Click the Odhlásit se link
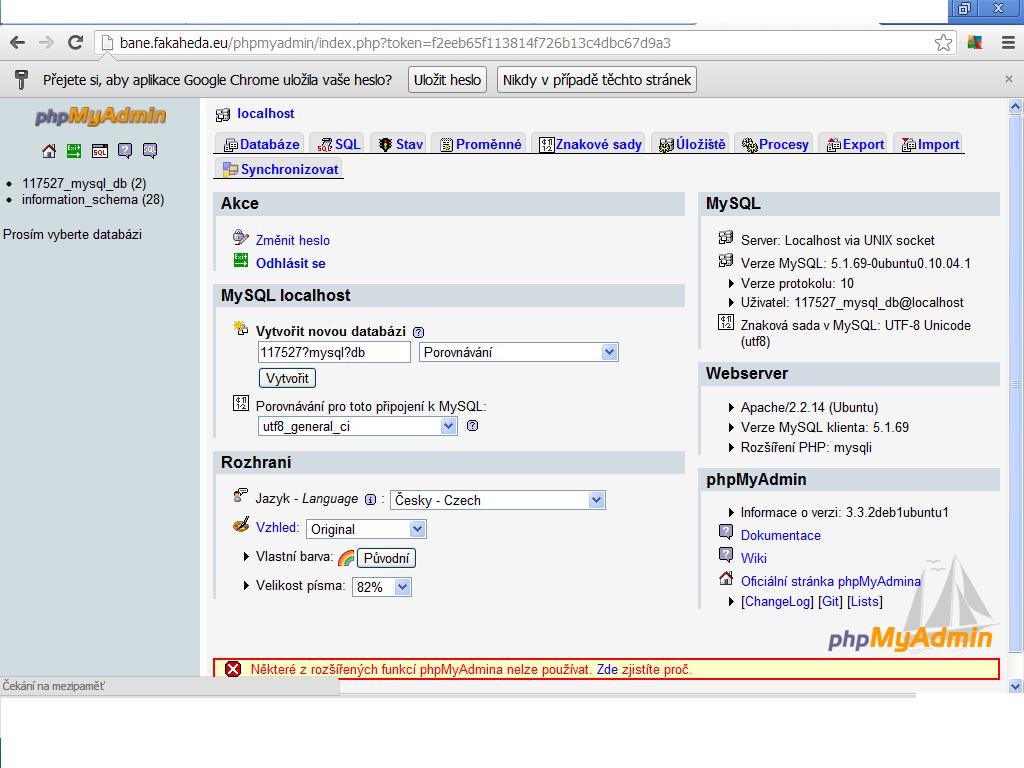This screenshot has width=1024, height=768. 291,263
